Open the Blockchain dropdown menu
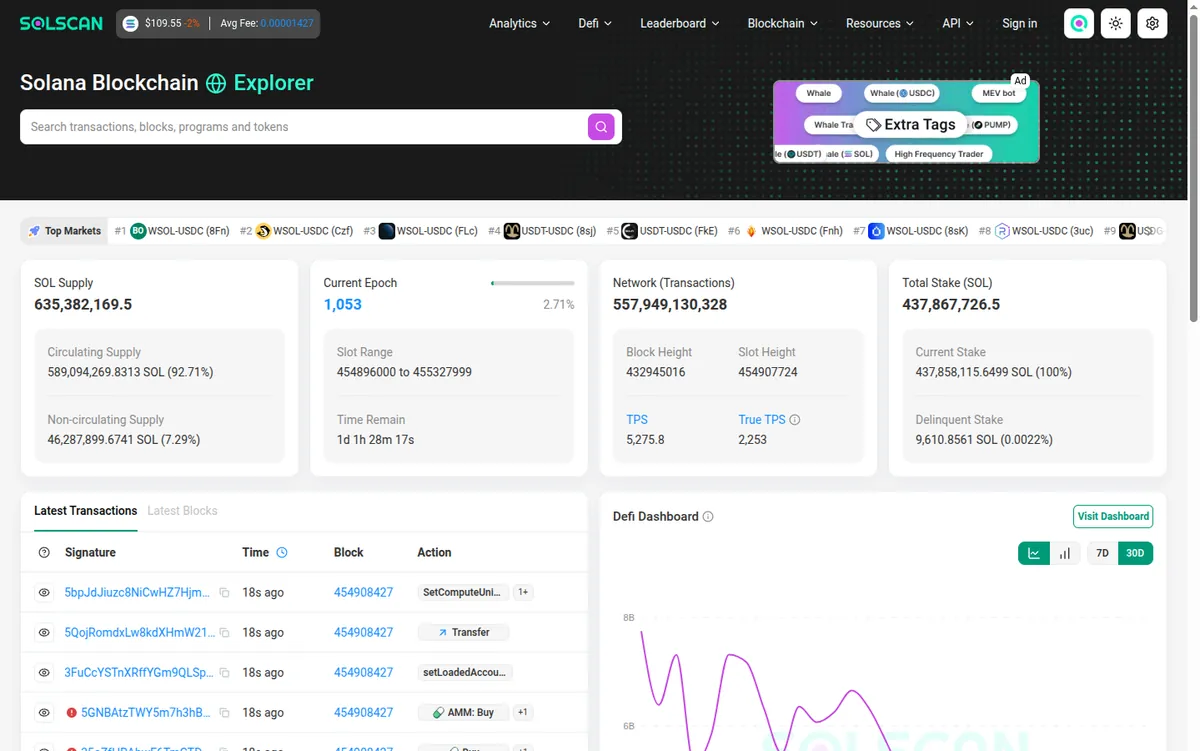This screenshot has width=1200, height=751. pos(782,23)
